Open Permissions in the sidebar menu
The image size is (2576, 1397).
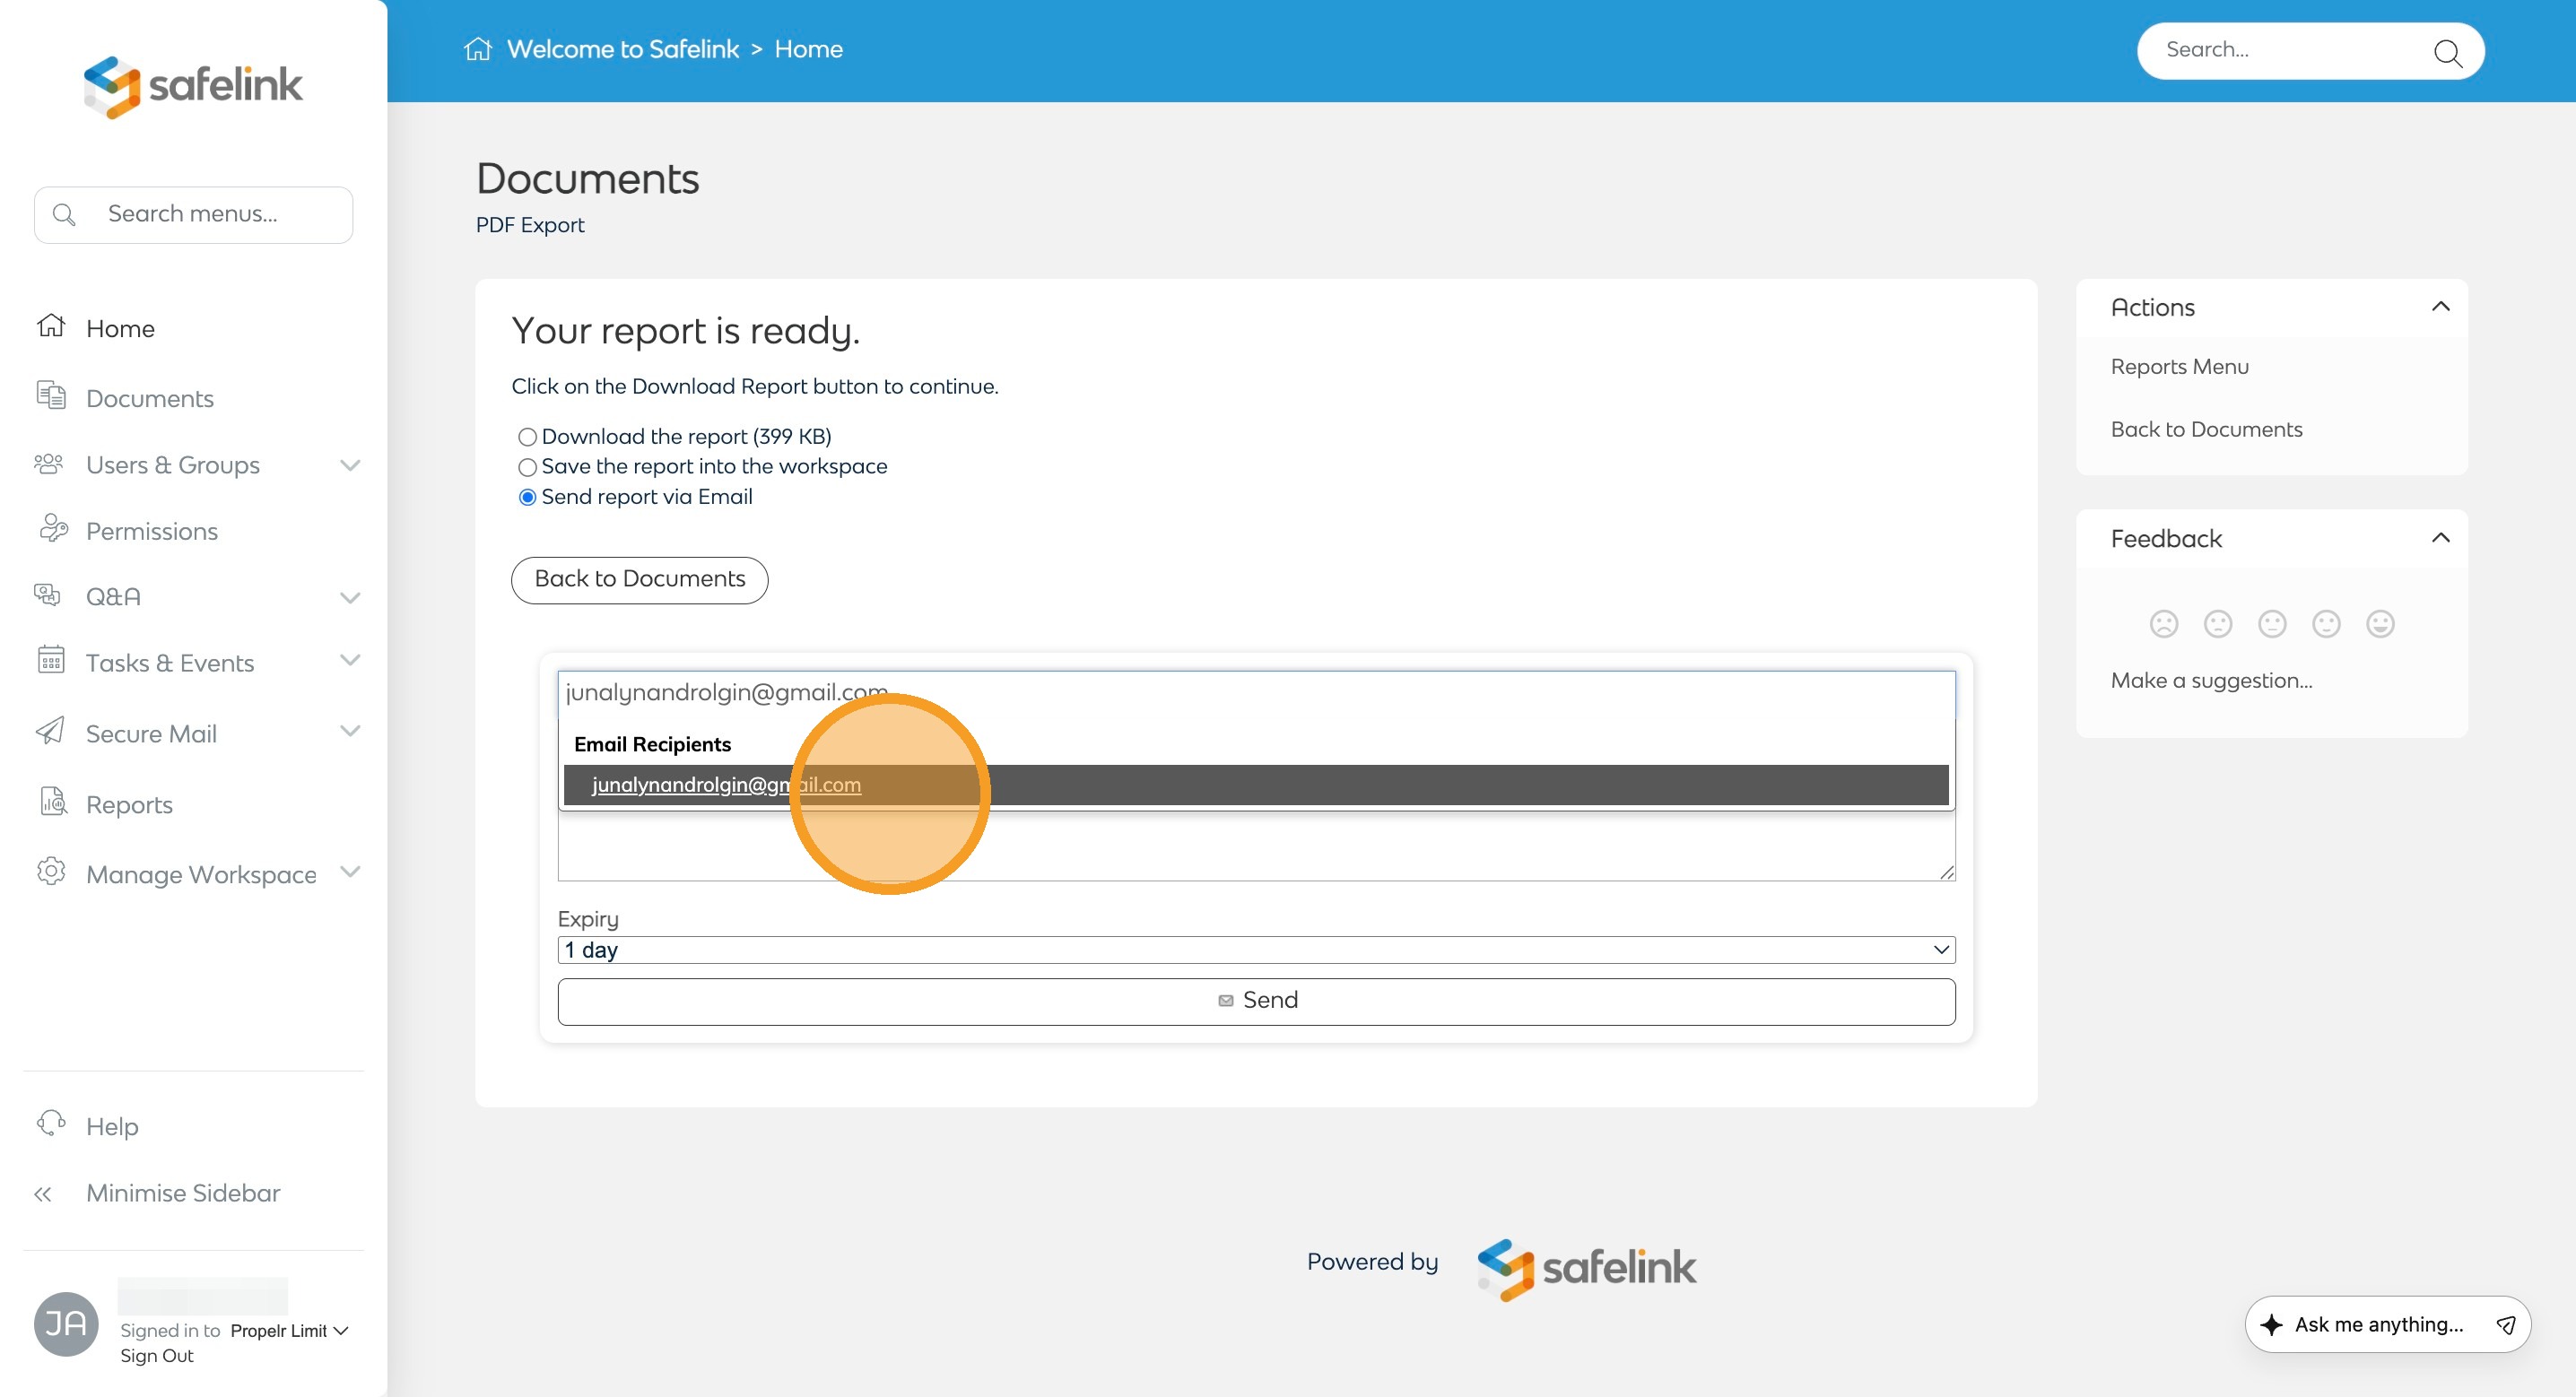pyautogui.click(x=151, y=531)
